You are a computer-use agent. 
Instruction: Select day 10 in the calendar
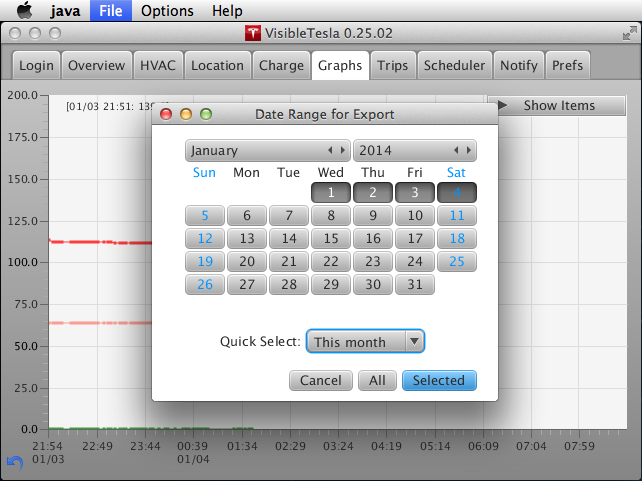click(x=415, y=215)
